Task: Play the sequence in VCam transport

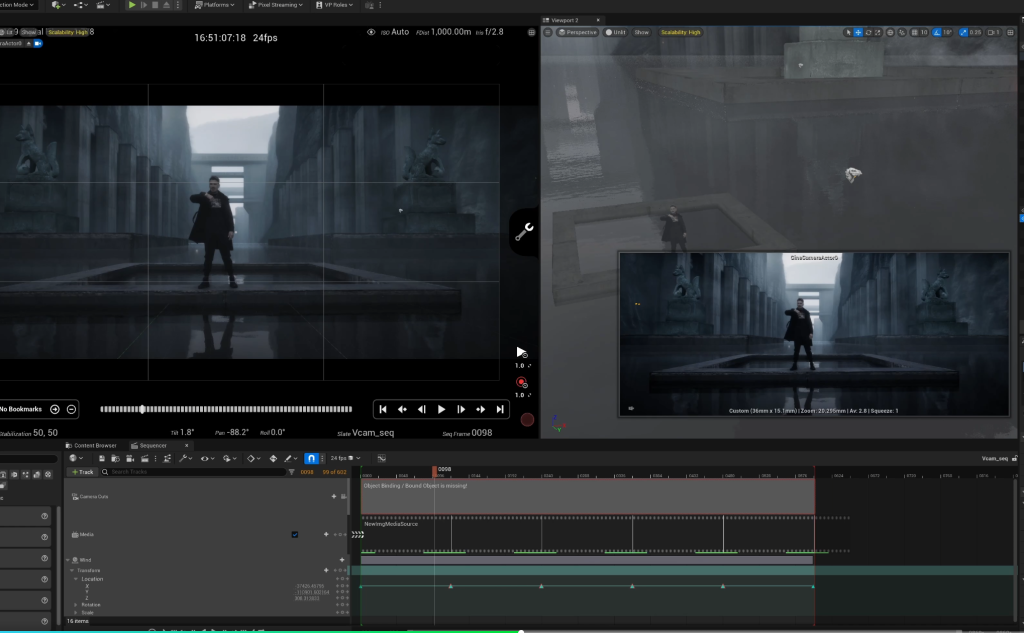Action: pos(441,409)
